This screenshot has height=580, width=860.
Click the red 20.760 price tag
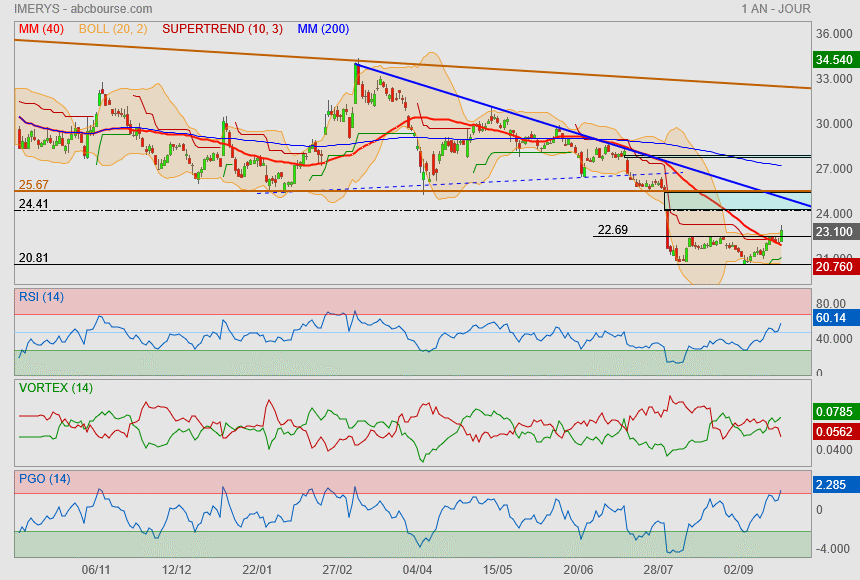(834, 267)
